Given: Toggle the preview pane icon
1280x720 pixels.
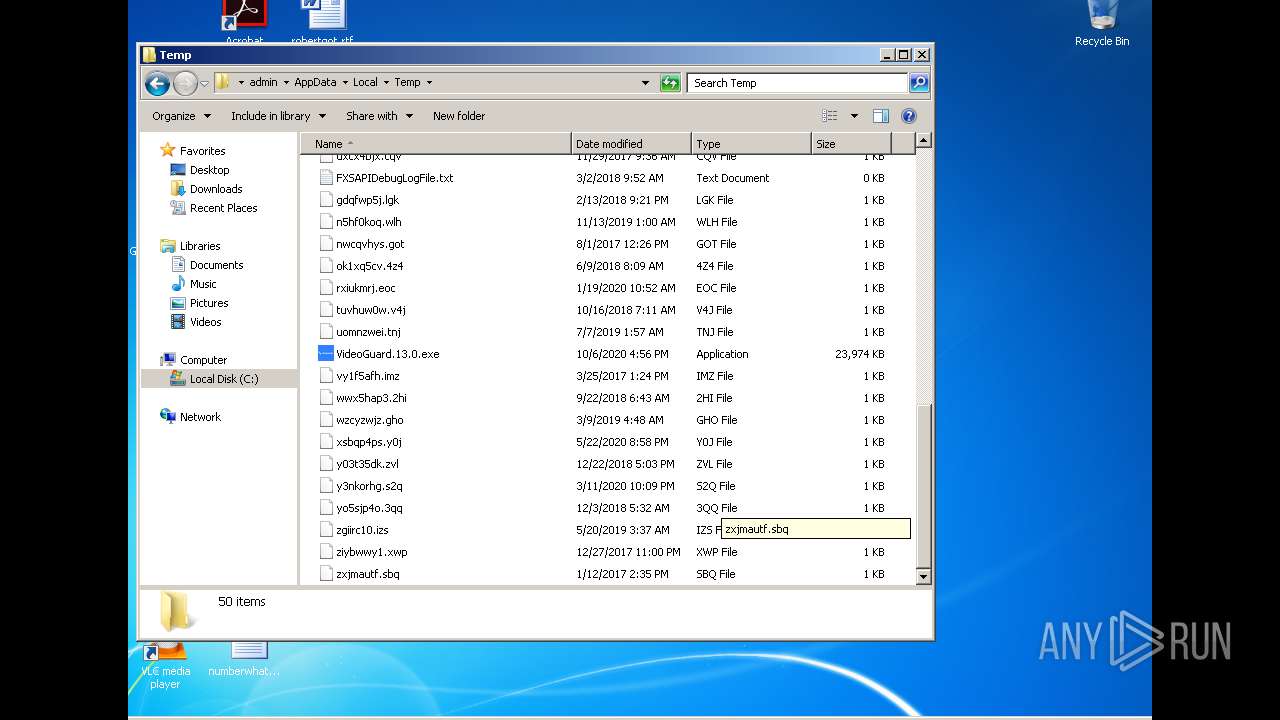Looking at the screenshot, I should 881,116.
